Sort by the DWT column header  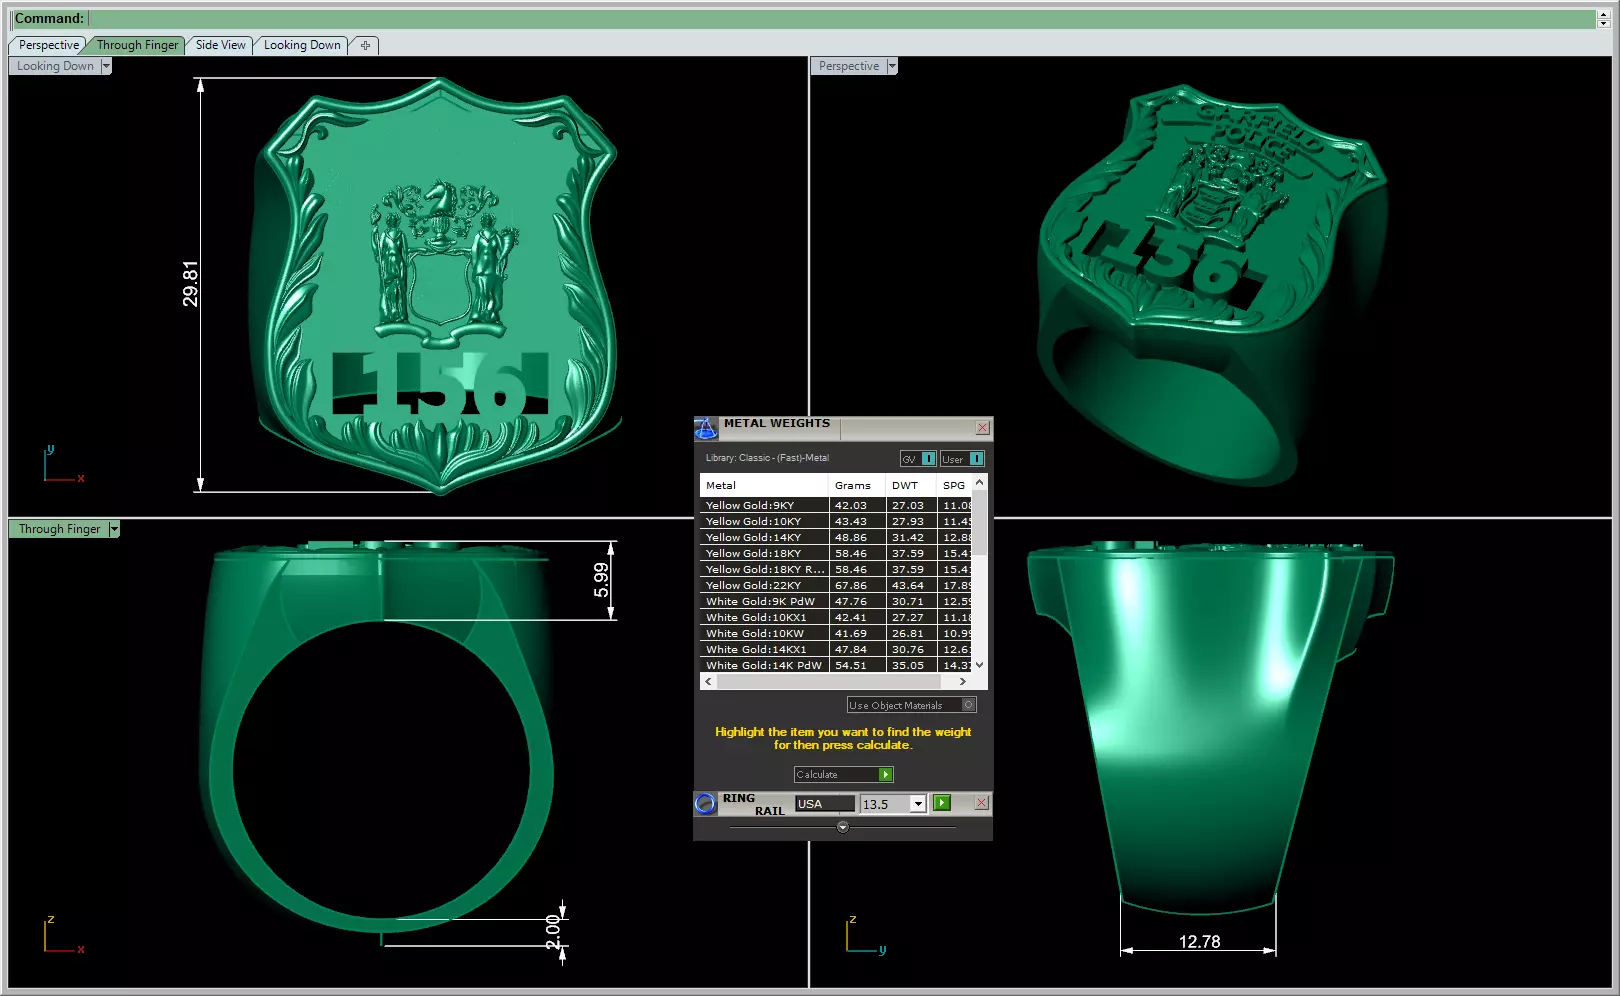pos(911,485)
